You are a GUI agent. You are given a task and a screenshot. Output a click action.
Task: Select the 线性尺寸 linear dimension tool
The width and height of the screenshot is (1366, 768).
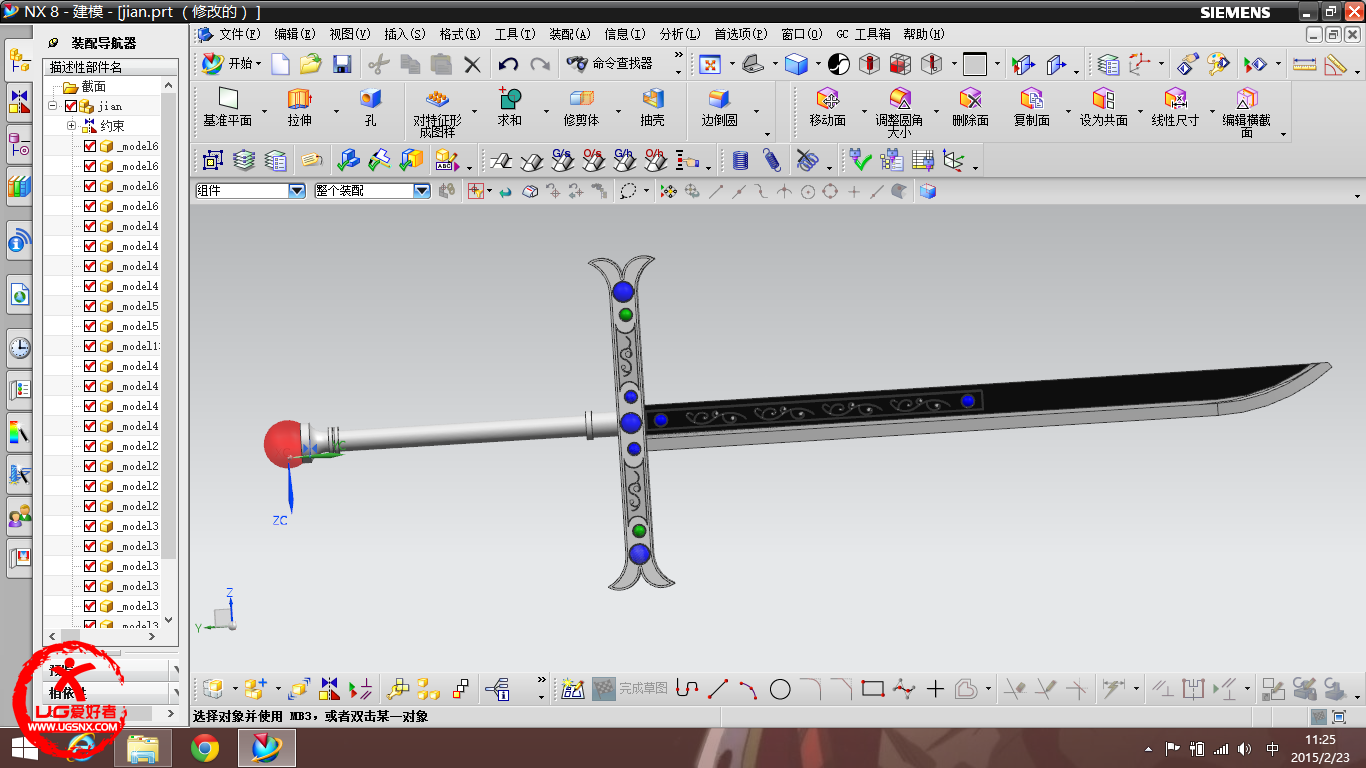click(1175, 108)
